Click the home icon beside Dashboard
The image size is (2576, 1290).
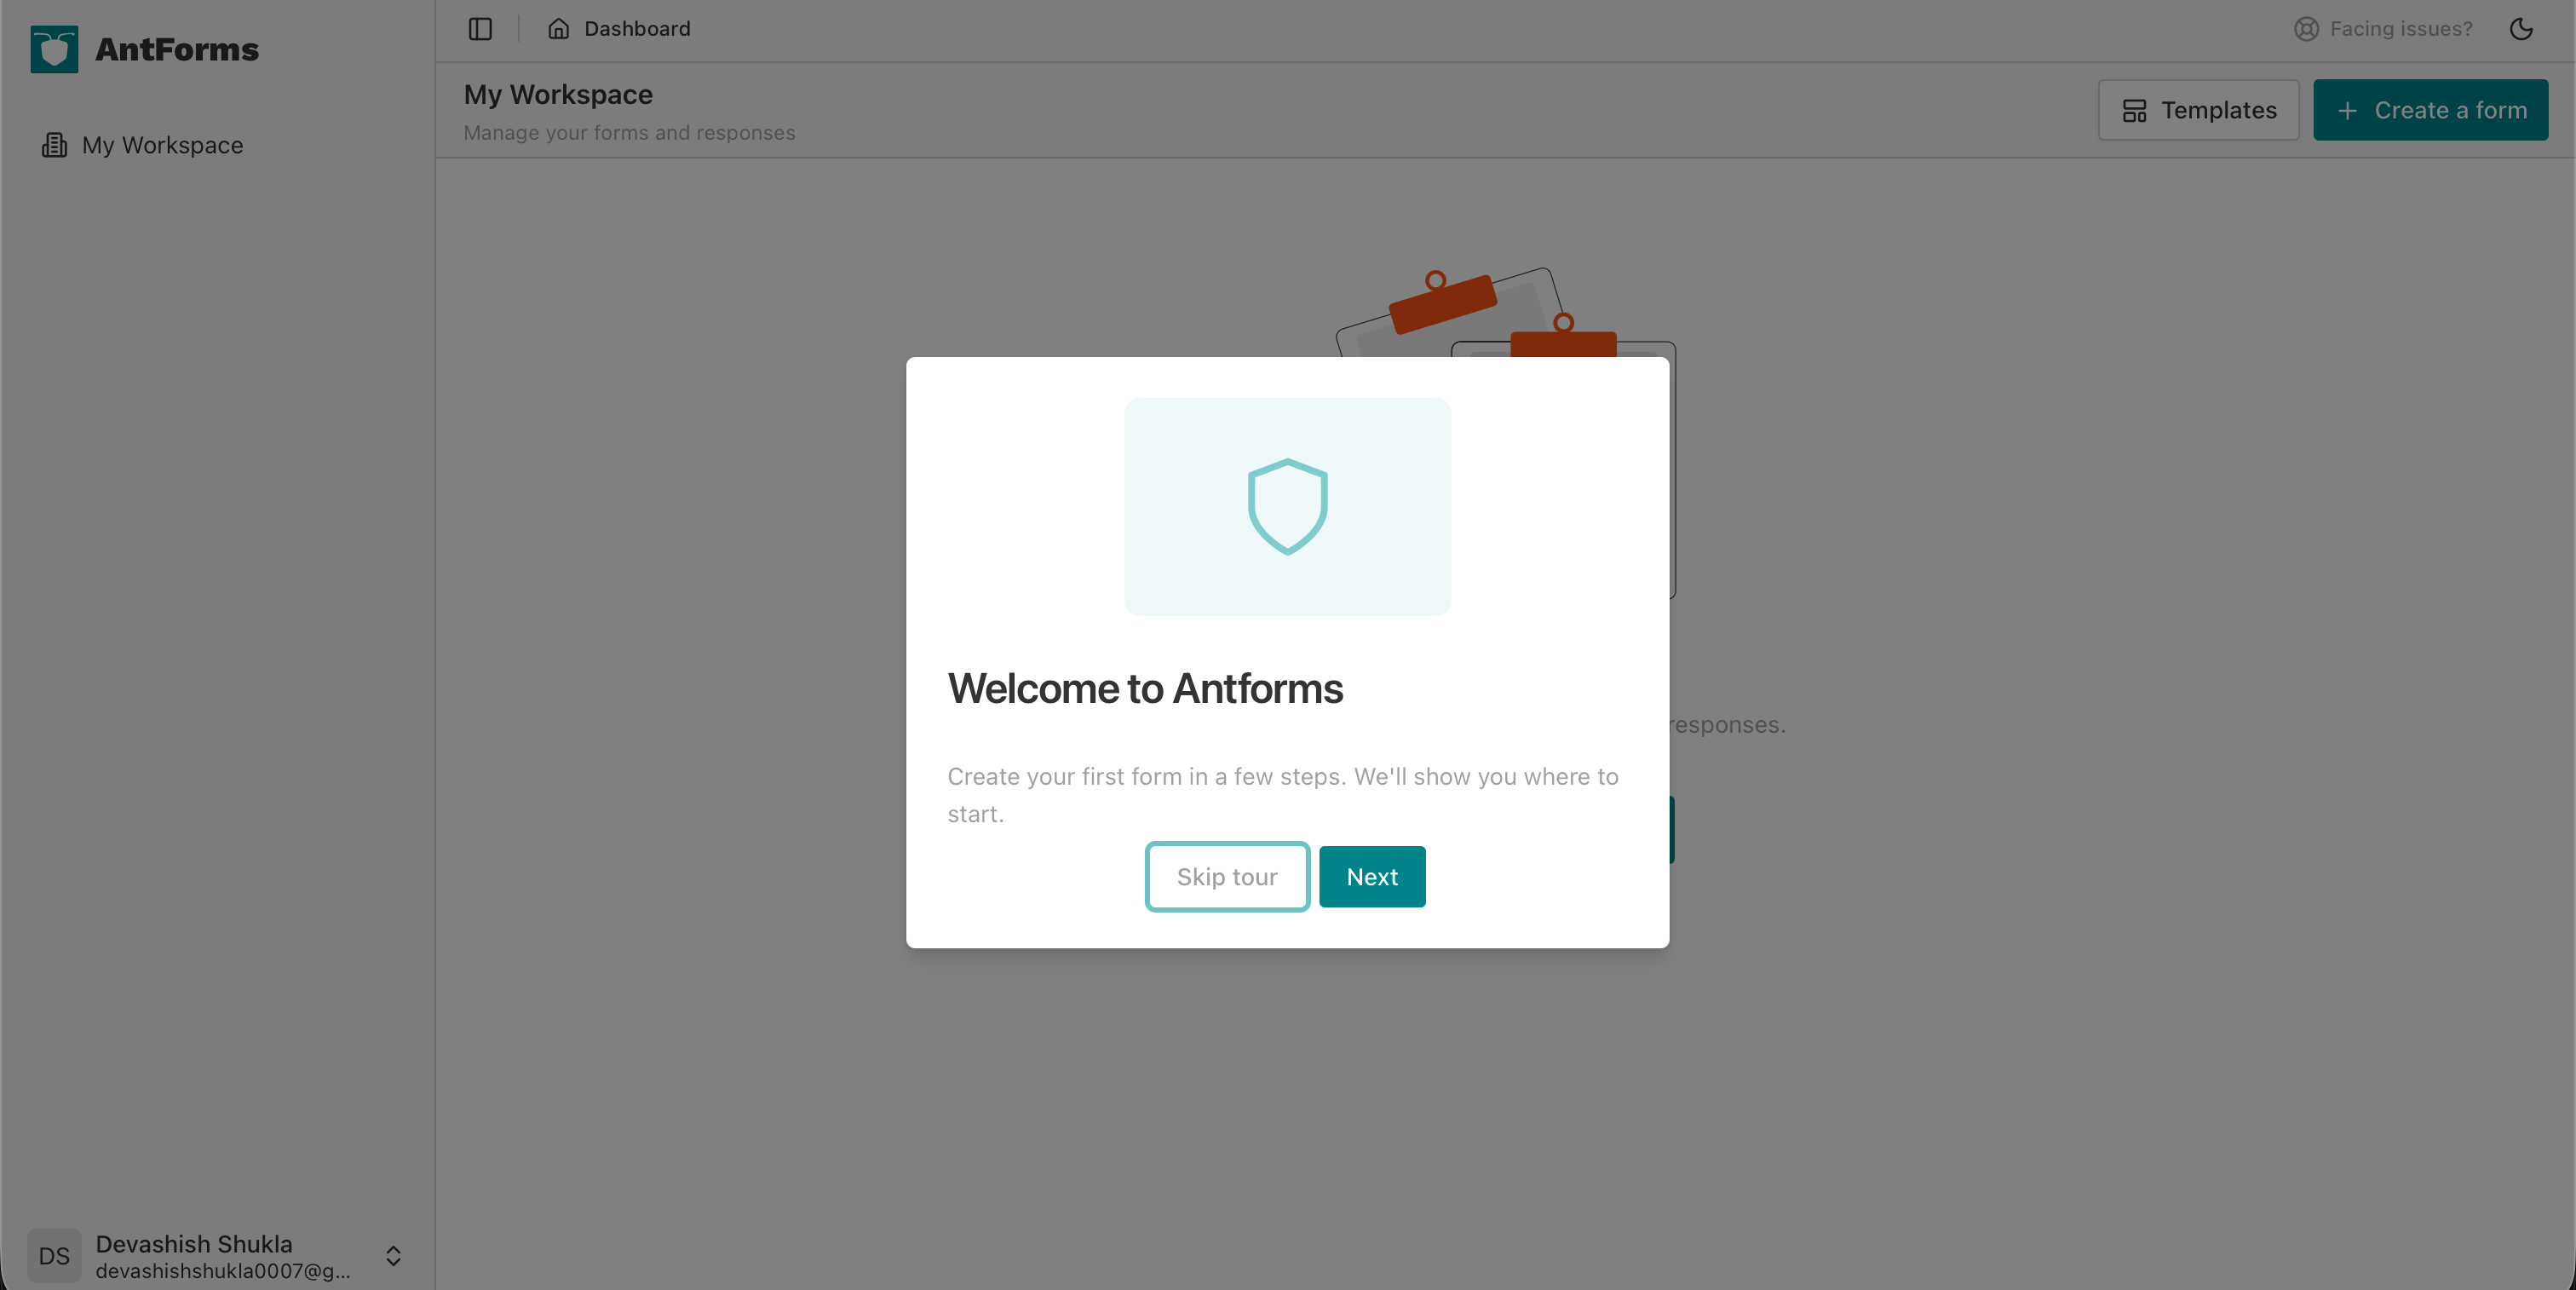[x=557, y=29]
